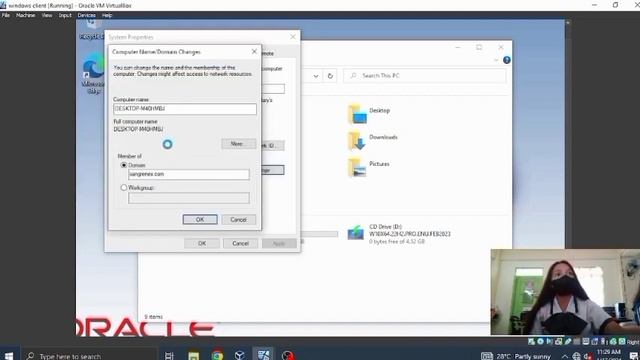Click the '9 items' status text
Image resolution: width=640 pixels, height=360 pixels.
coord(153,317)
